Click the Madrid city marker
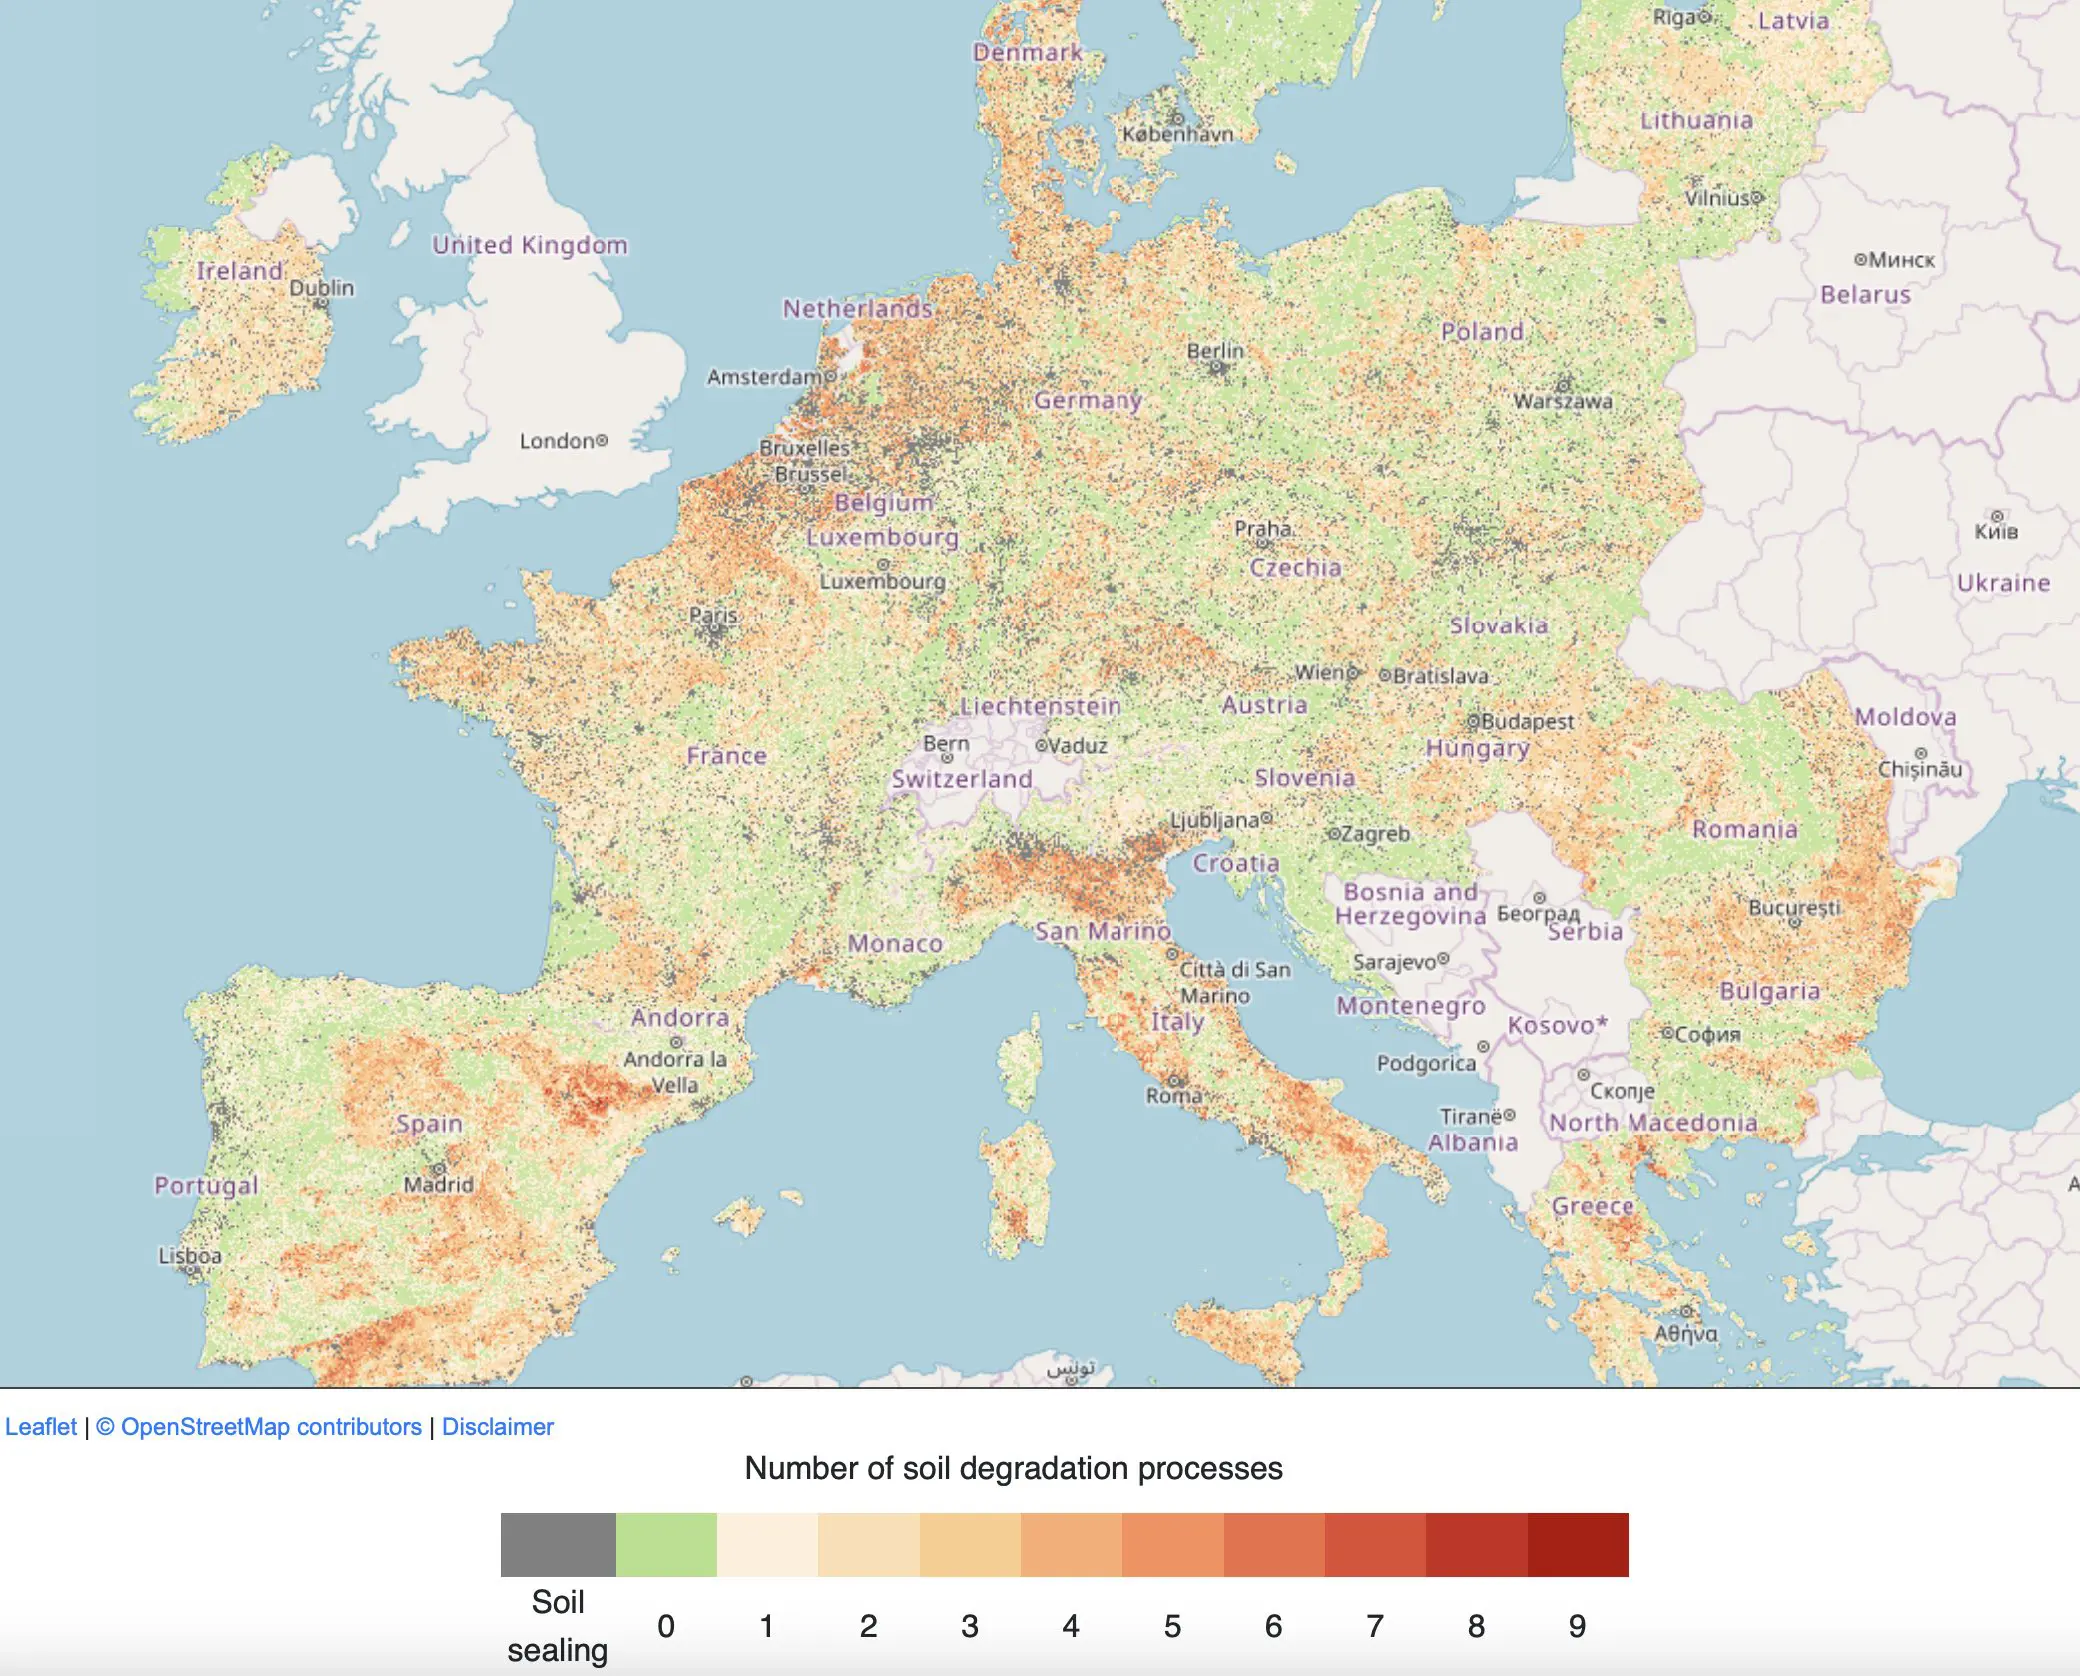This screenshot has width=2080, height=1676. [x=438, y=1168]
